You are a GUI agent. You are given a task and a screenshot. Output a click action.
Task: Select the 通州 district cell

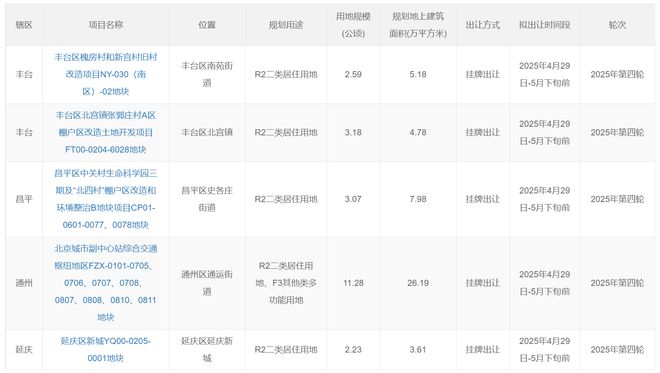click(x=24, y=283)
